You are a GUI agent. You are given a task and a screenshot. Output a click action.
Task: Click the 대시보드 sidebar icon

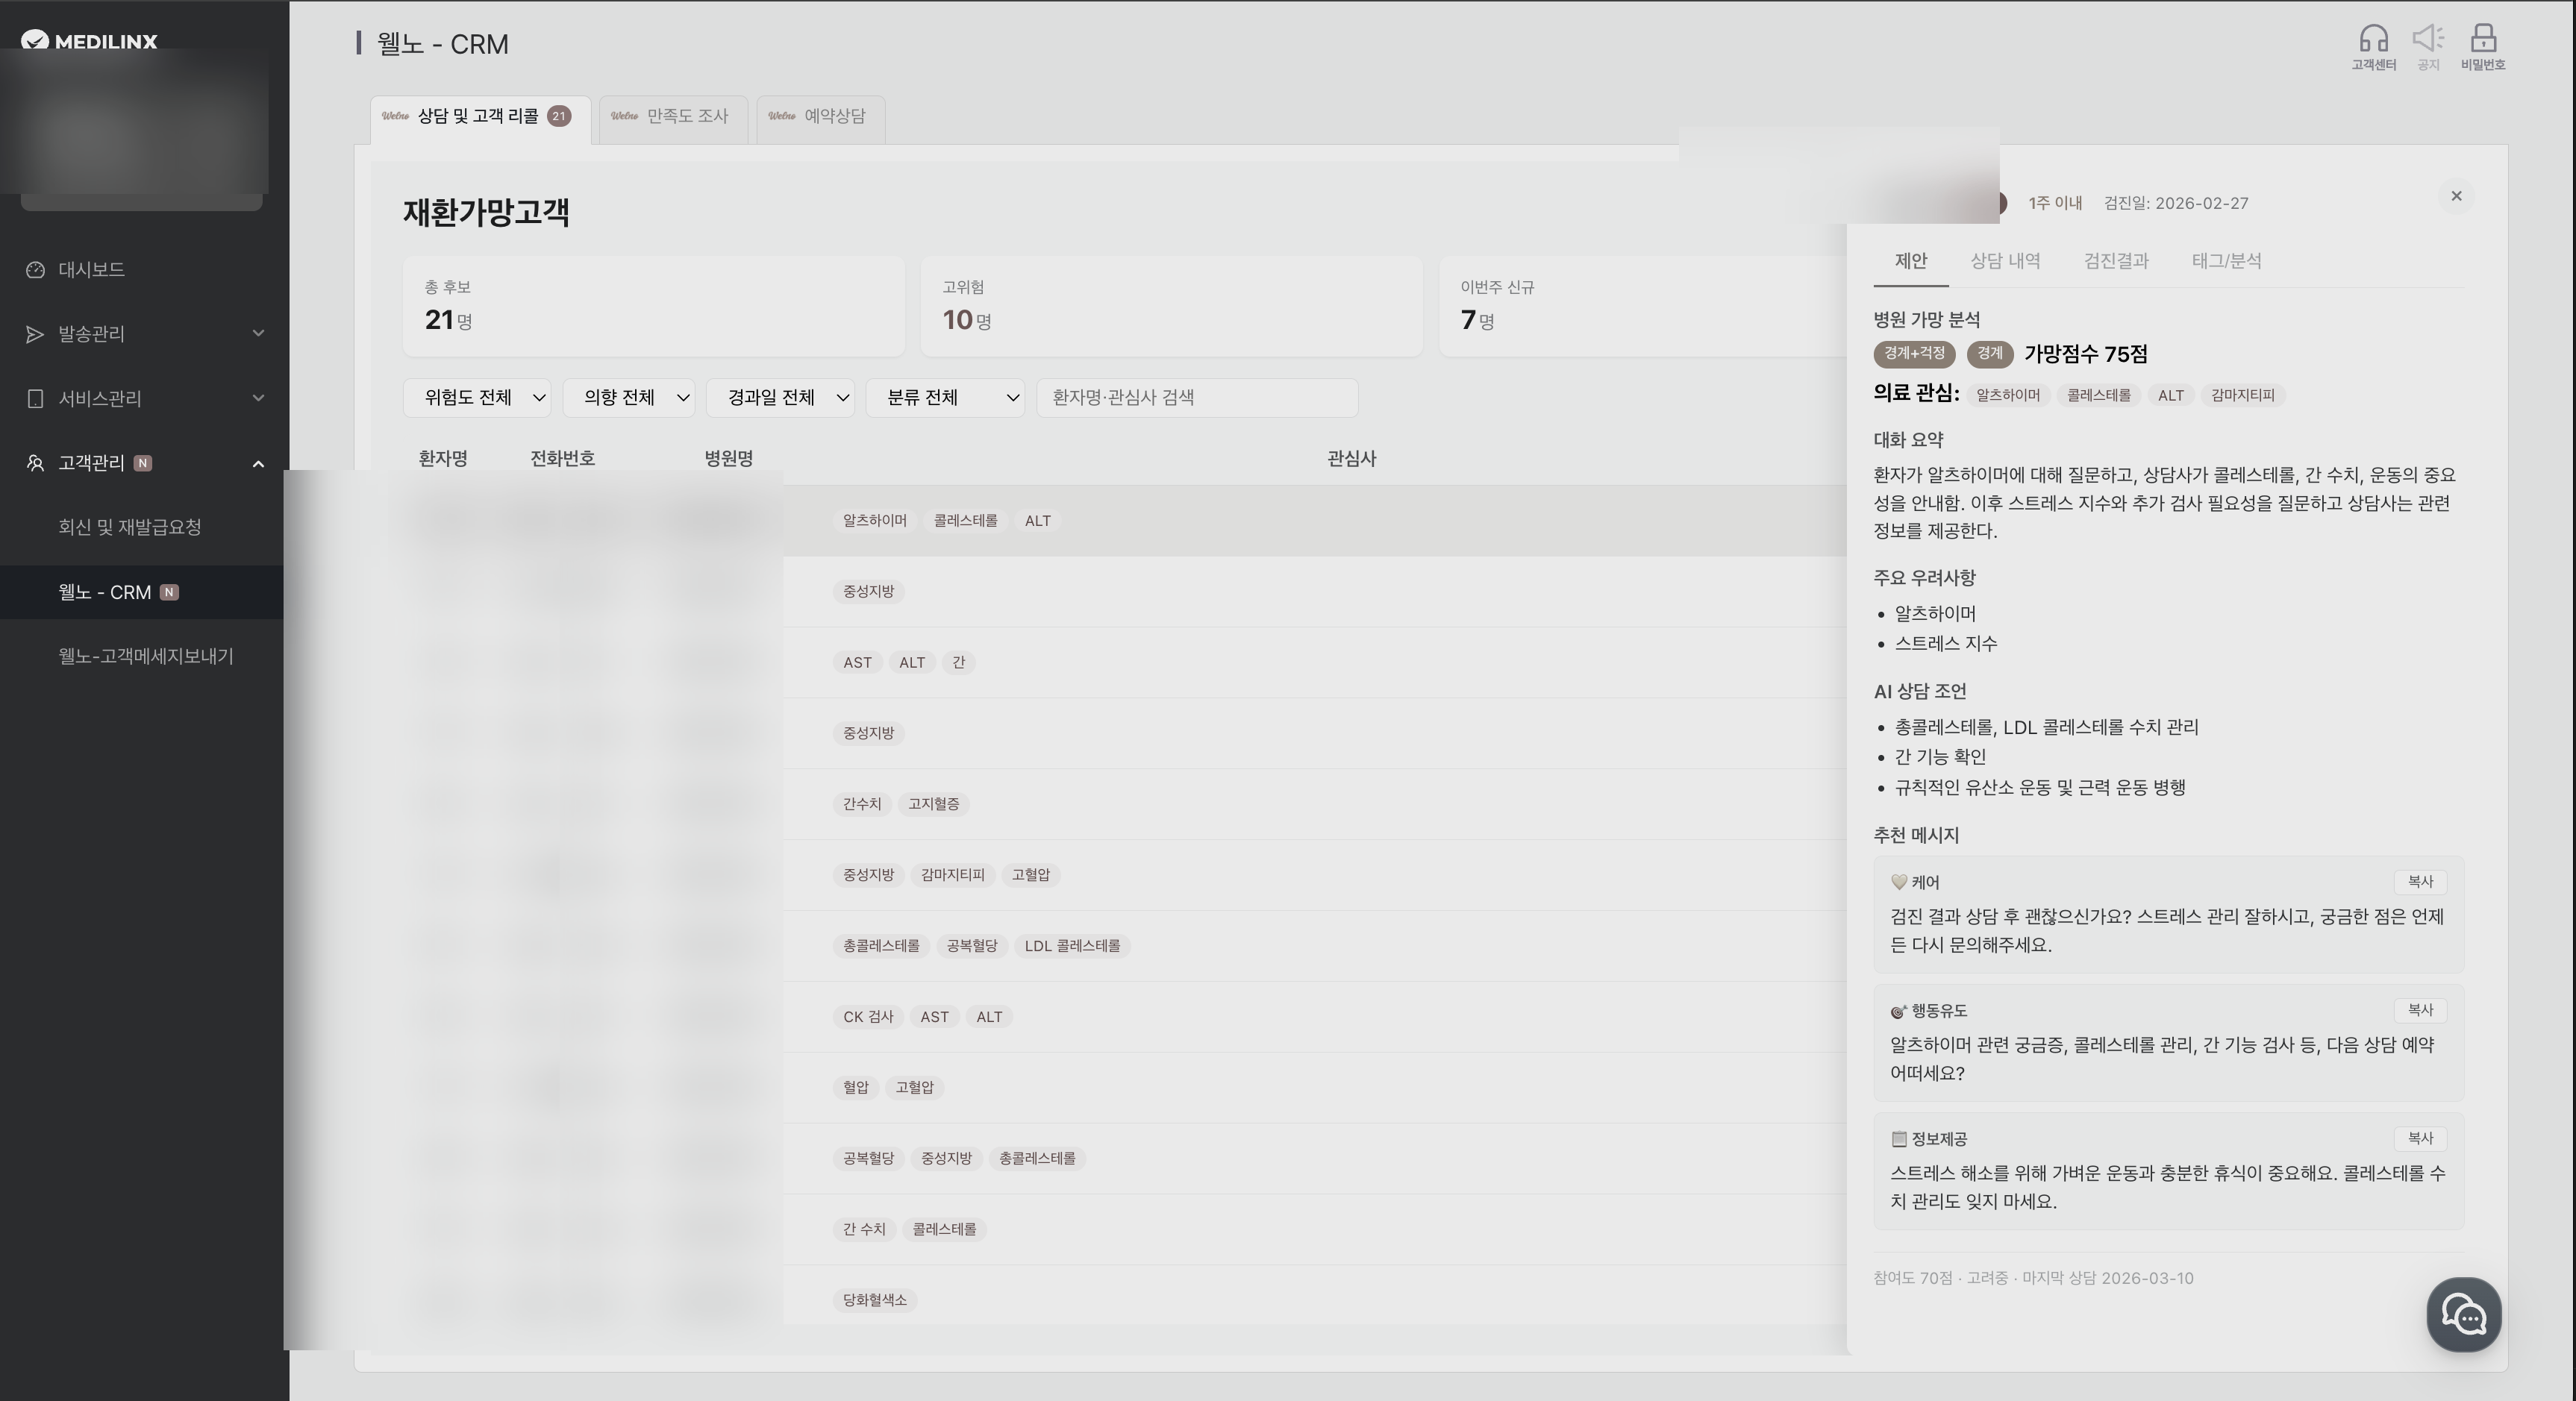click(x=35, y=270)
